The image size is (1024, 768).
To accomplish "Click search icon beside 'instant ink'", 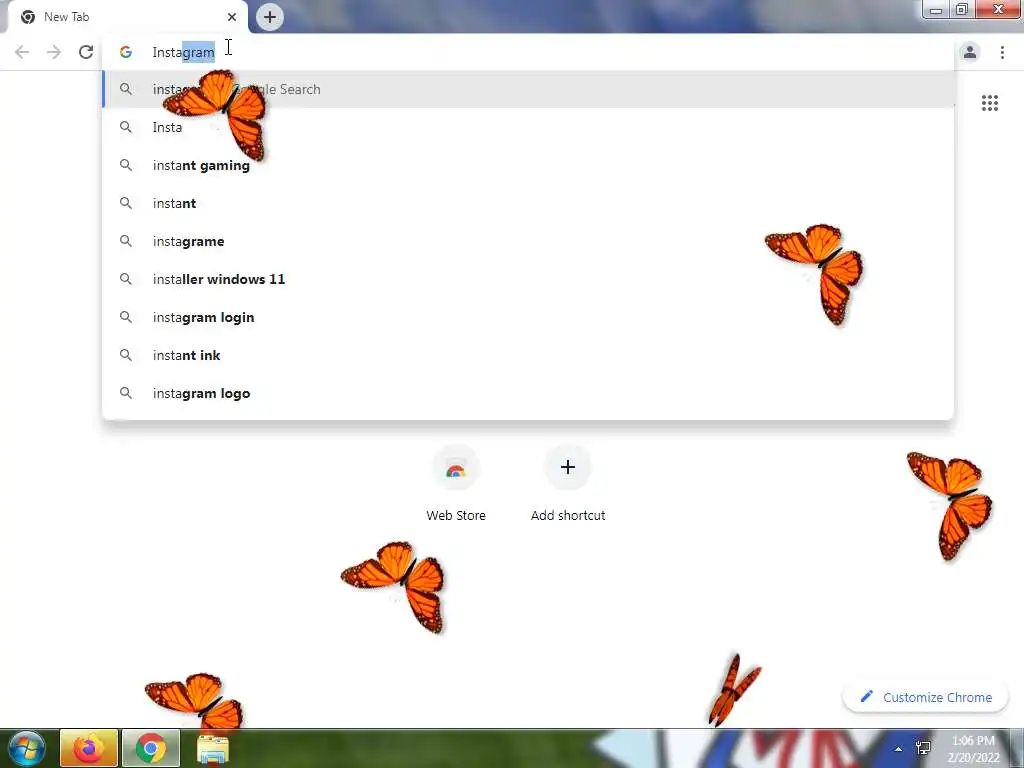I will (126, 355).
